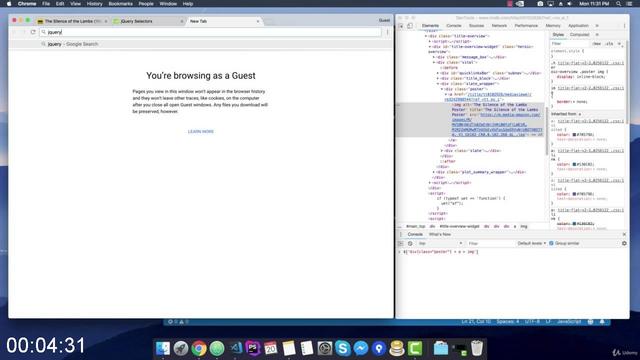This screenshot has height=360, width=640.
Task: Click the img breadcrumb item
Action: [524, 226]
